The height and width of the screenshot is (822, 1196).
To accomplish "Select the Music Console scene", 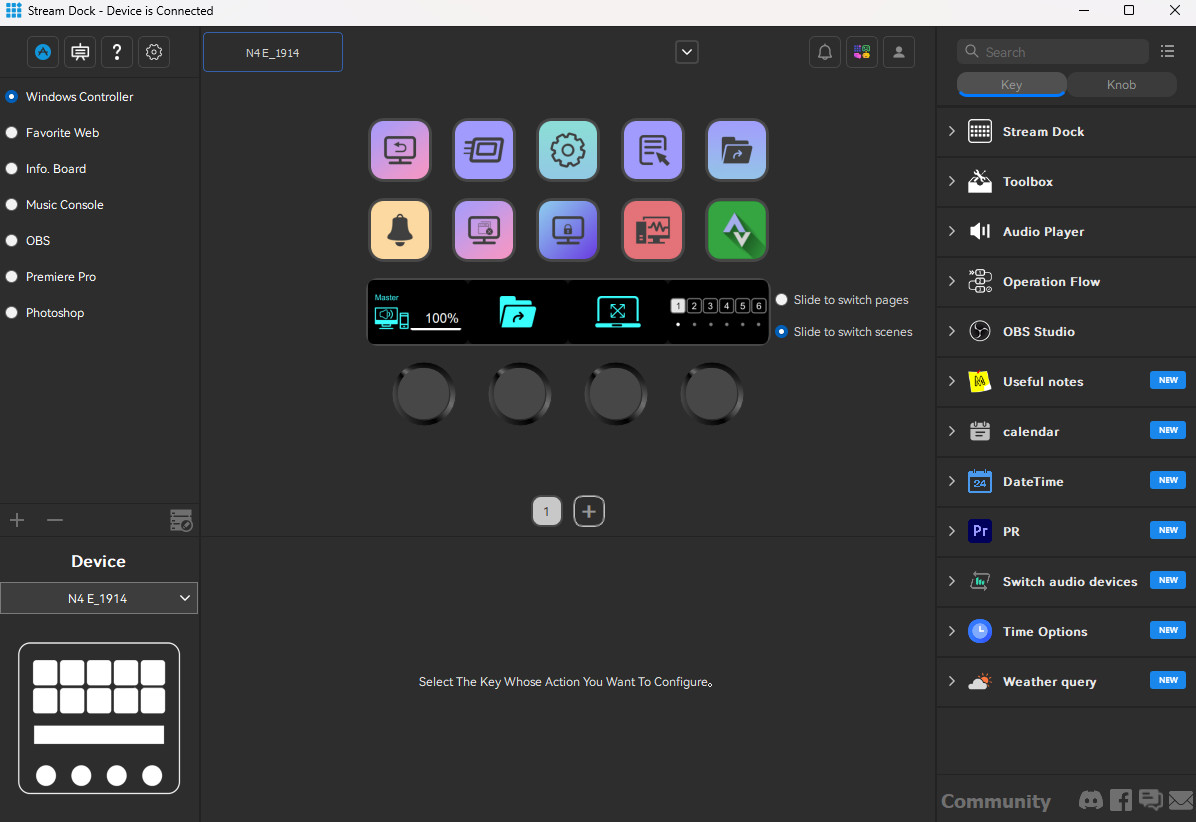I will coord(12,205).
